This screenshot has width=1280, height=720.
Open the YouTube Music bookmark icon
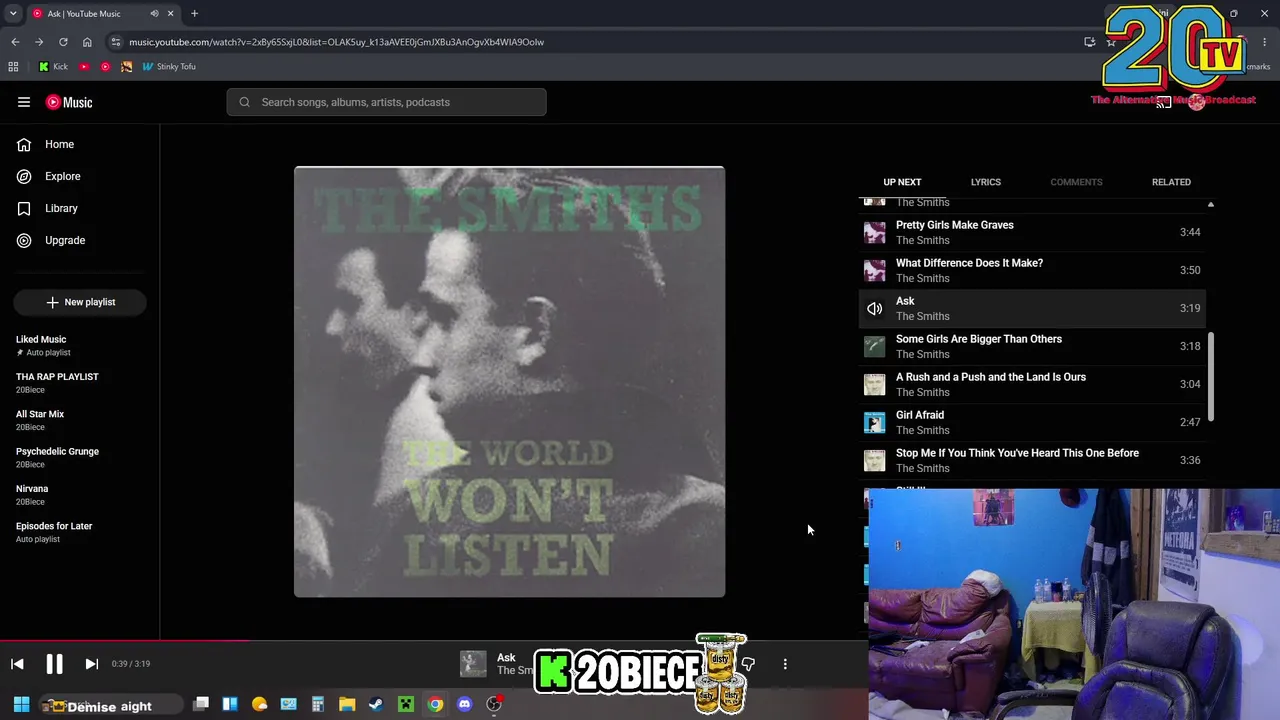(x=105, y=67)
